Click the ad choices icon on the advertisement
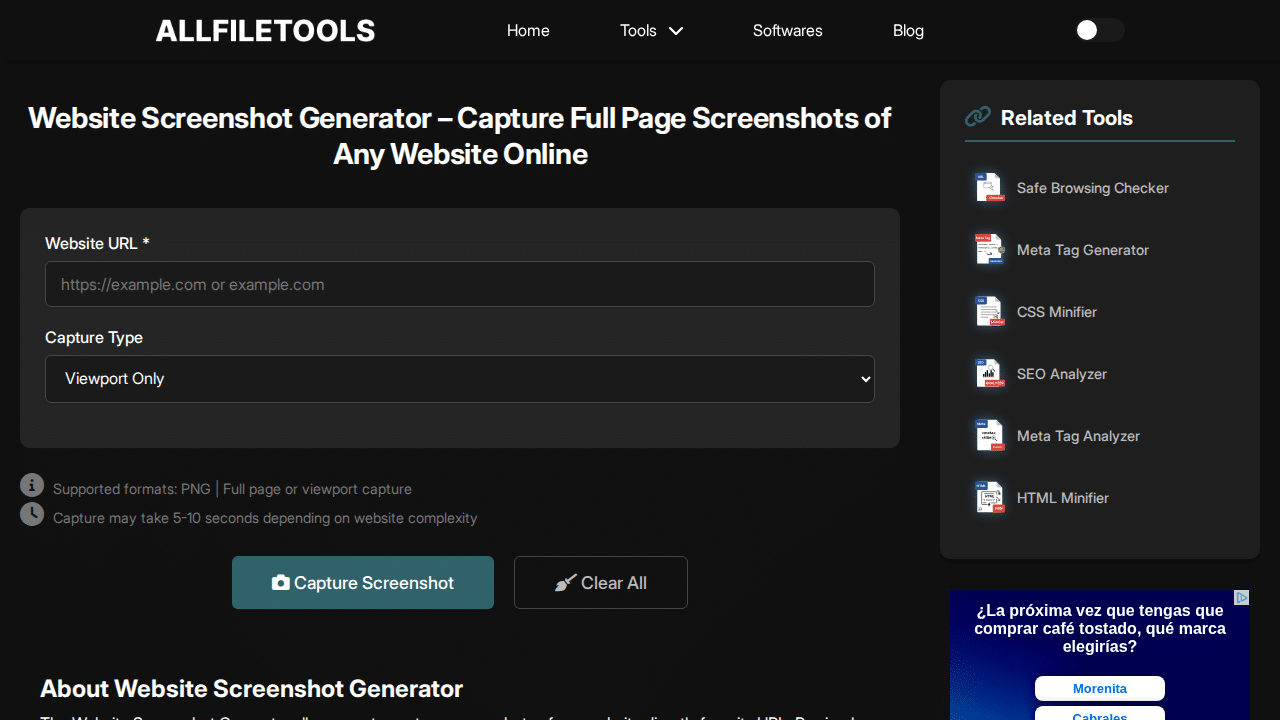This screenshot has width=1280, height=720. tap(1241, 598)
